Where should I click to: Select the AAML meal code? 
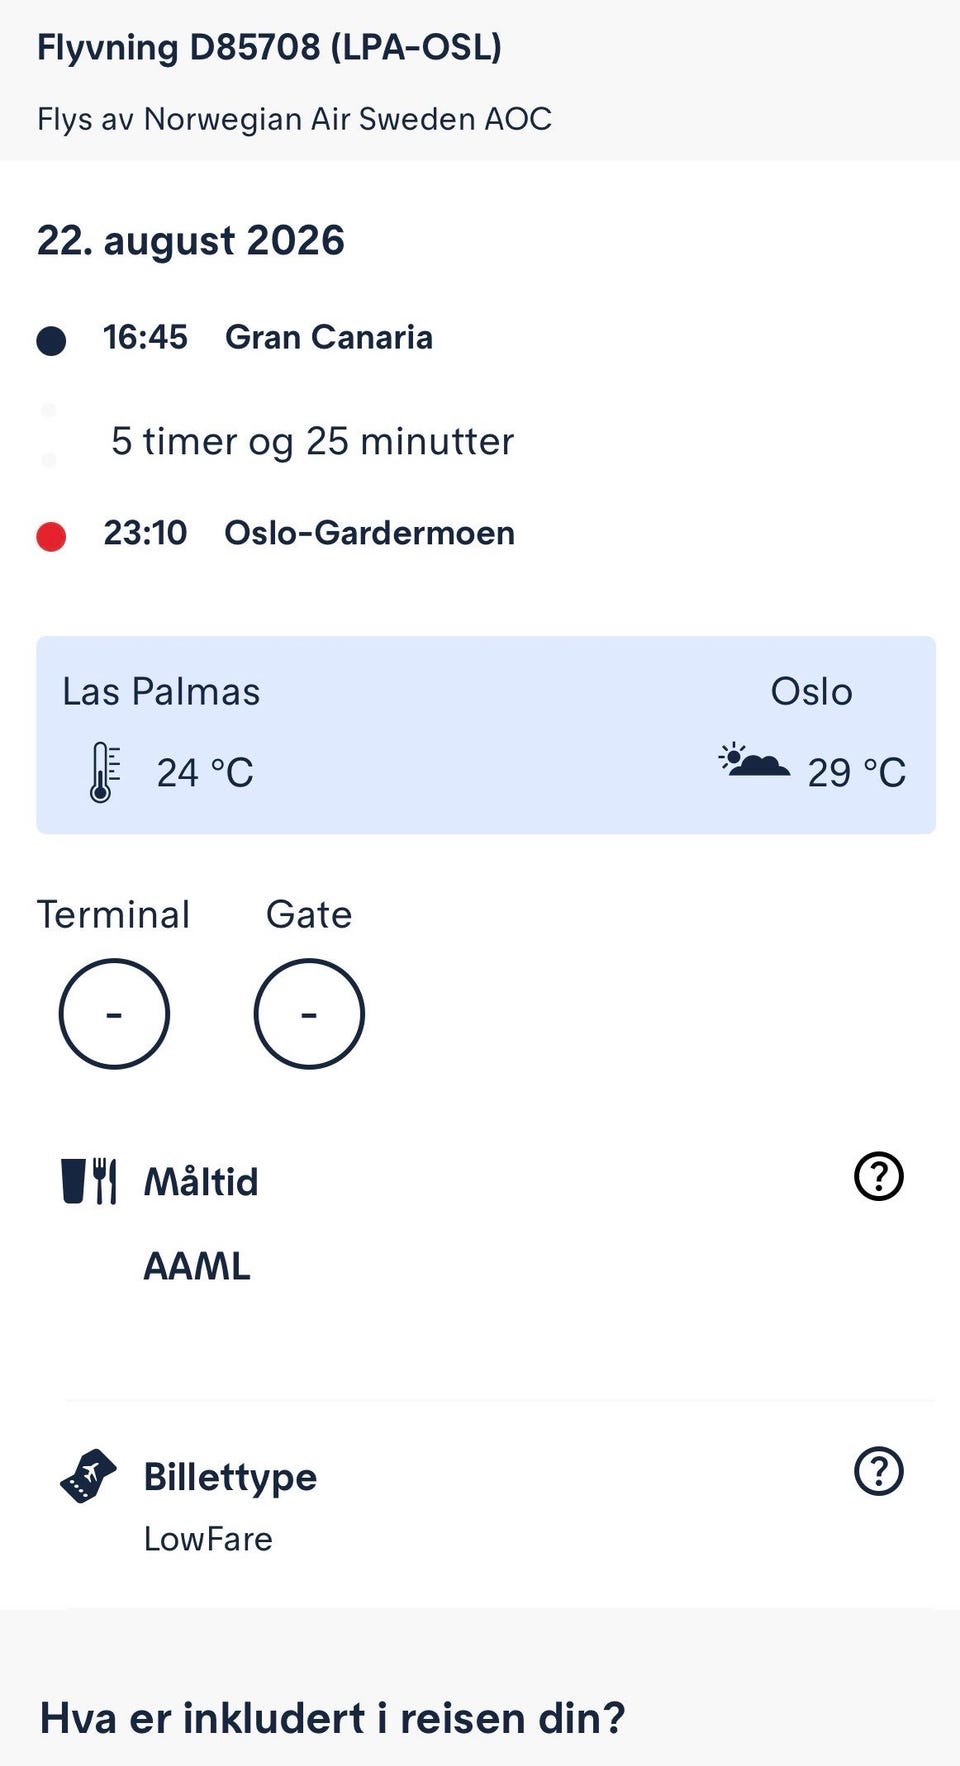pyautogui.click(x=197, y=1266)
